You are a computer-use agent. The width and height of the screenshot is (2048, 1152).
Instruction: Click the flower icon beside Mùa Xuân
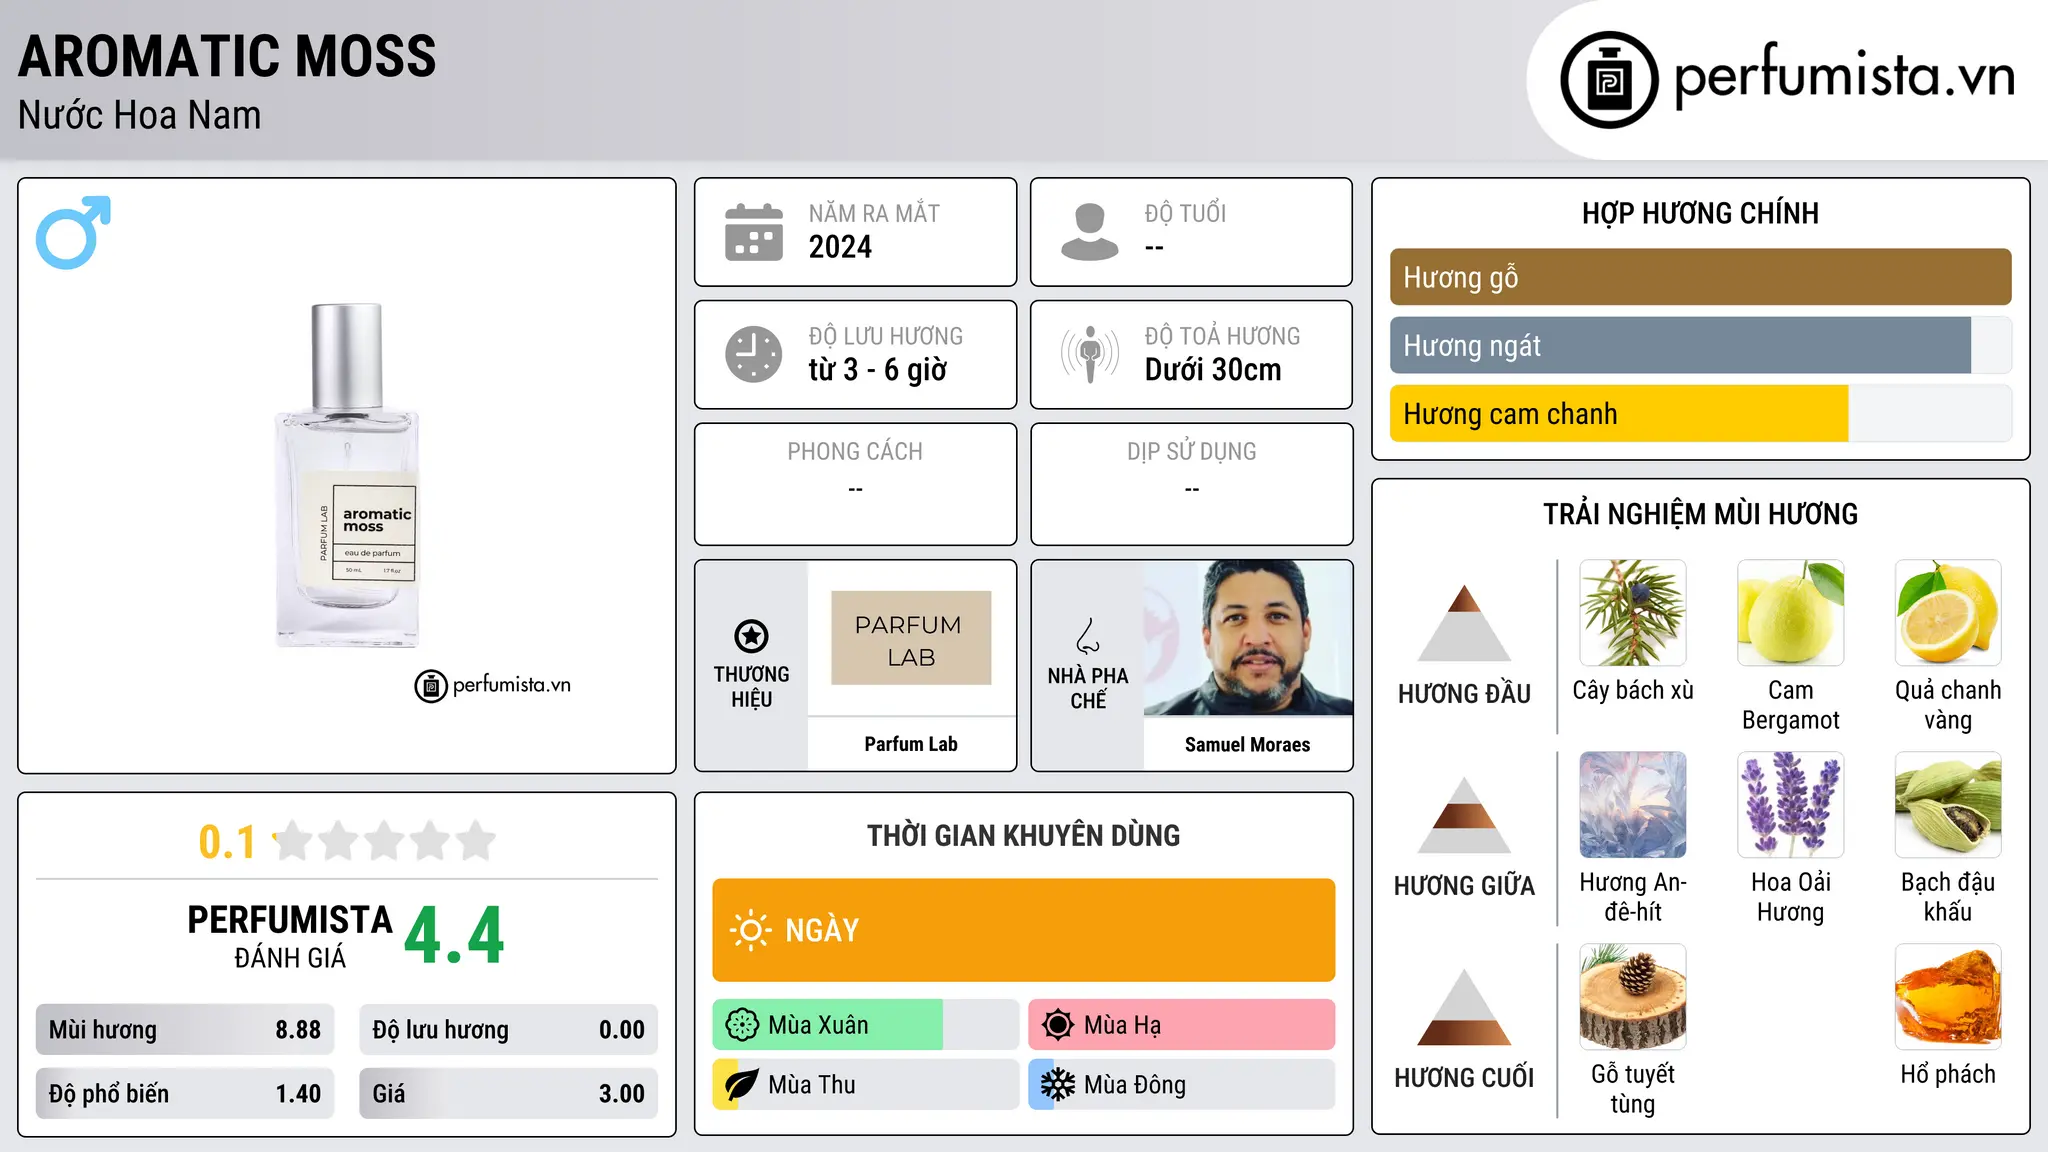tap(742, 1025)
